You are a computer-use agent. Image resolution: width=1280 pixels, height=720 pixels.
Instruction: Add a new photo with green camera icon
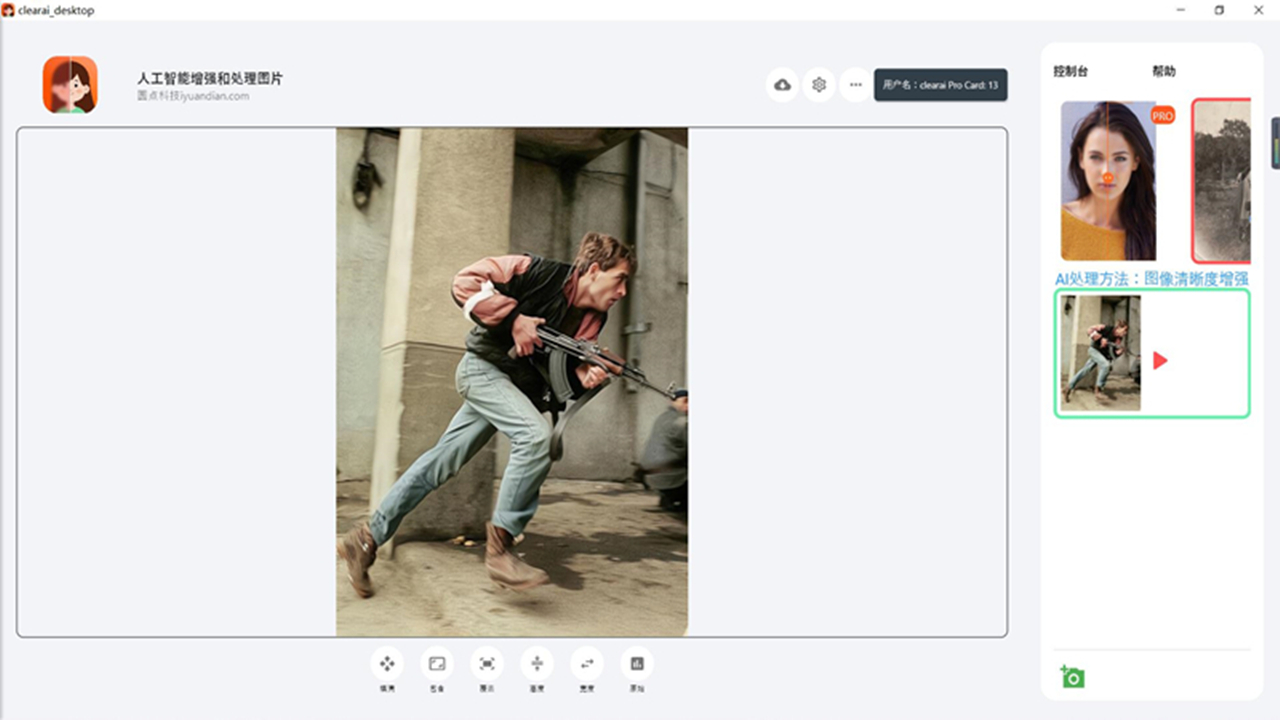(x=1072, y=677)
